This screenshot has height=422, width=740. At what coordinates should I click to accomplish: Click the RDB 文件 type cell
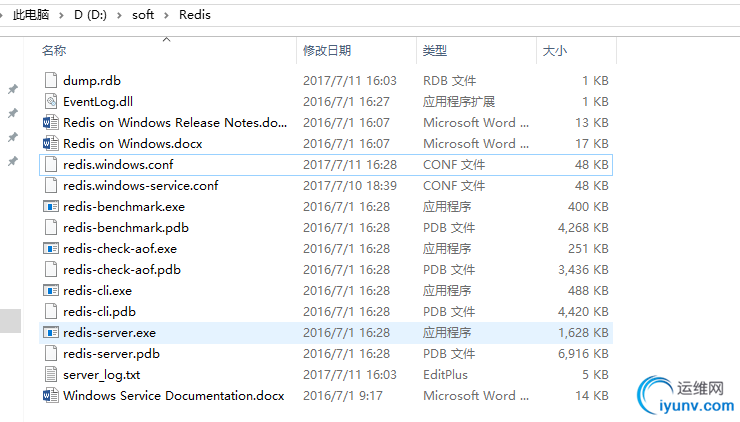449,81
